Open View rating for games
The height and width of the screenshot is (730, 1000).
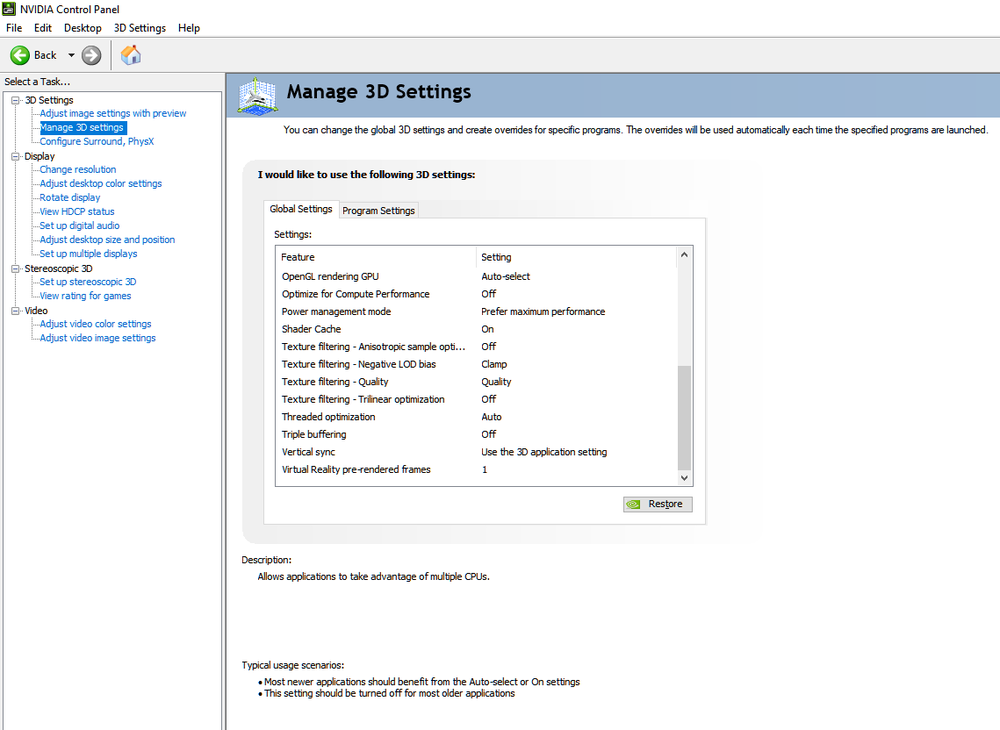coord(85,296)
